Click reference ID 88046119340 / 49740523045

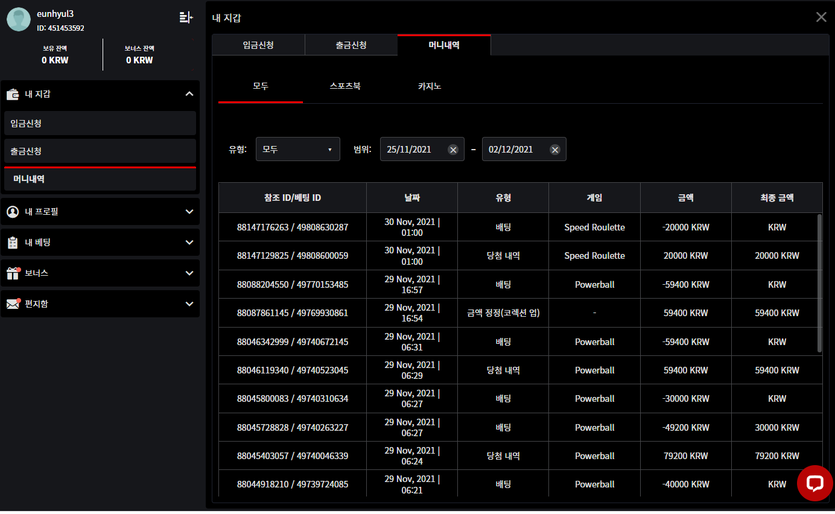click(292, 371)
